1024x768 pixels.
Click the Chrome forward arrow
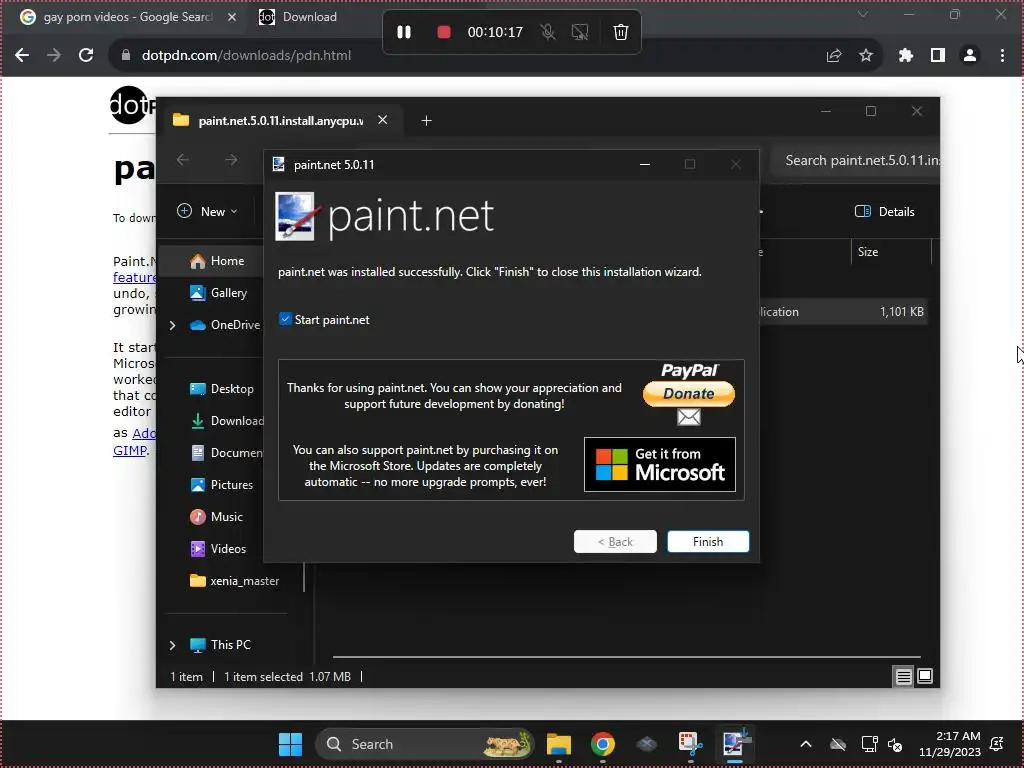click(x=54, y=56)
